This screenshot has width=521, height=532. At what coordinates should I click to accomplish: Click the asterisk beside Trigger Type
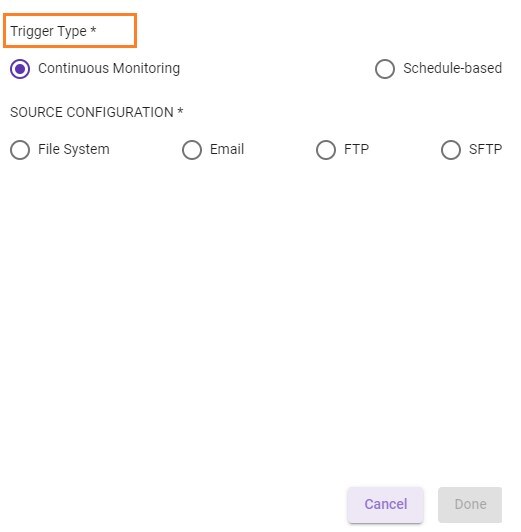coord(93,30)
